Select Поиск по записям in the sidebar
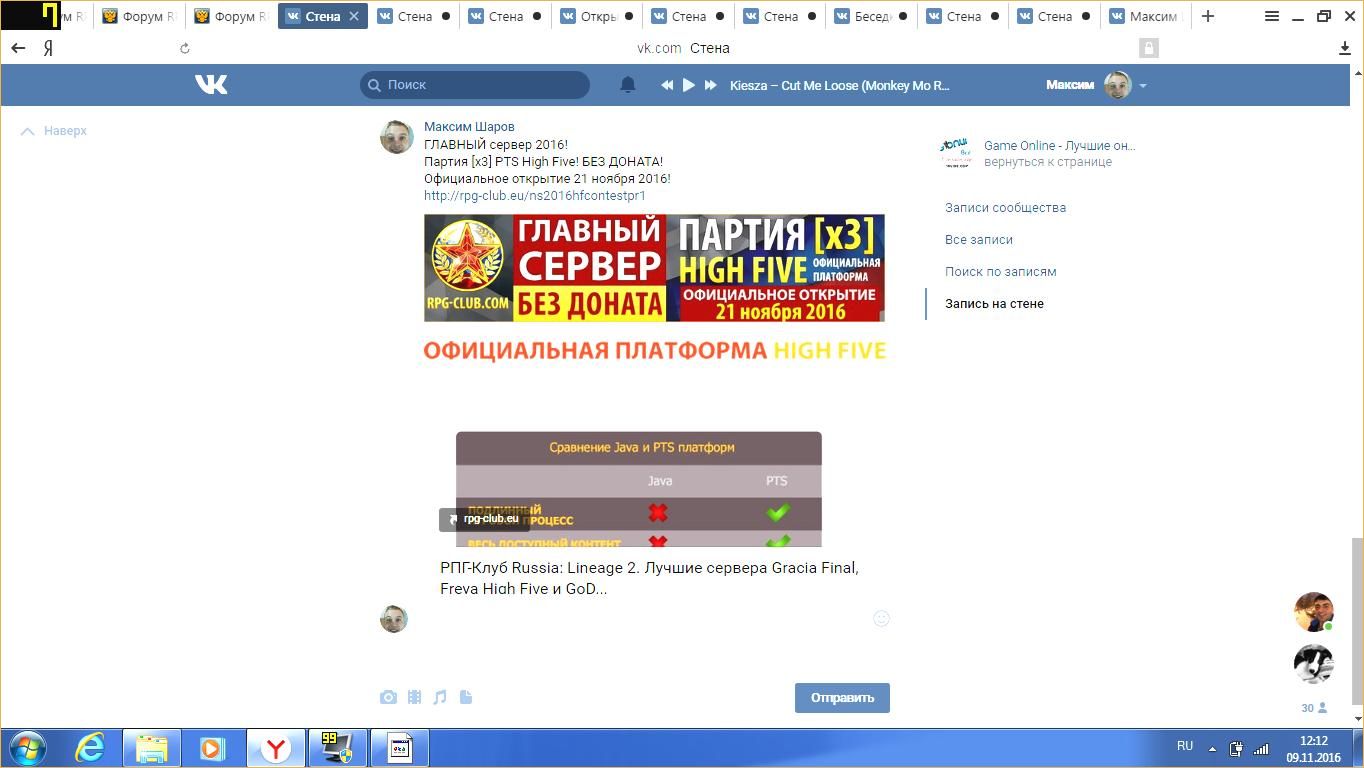This screenshot has width=1364, height=768. (x=1001, y=272)
